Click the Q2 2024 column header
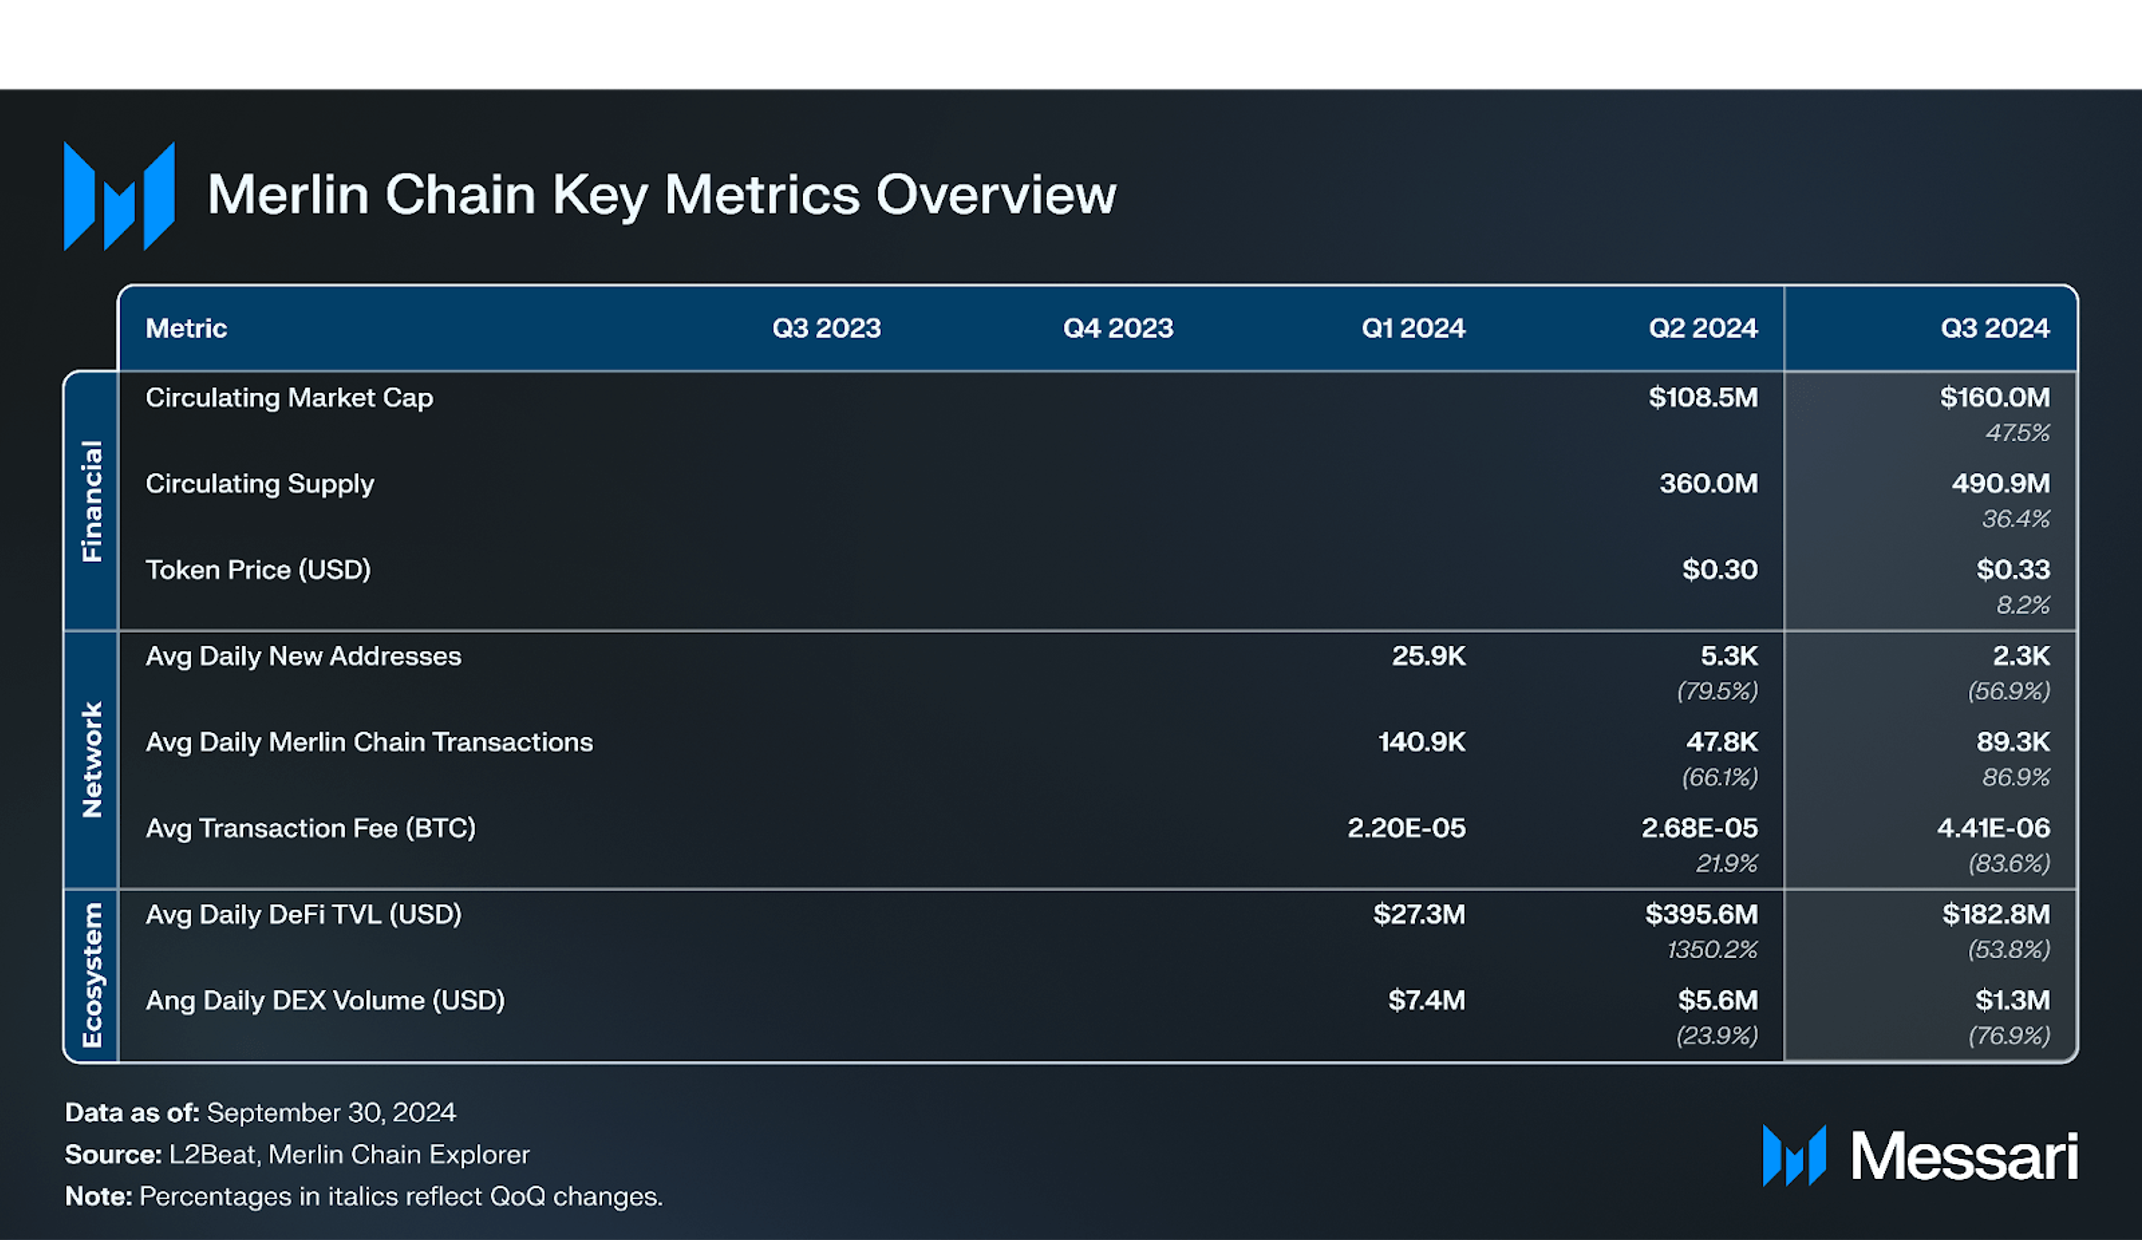 coord(1703,328)
